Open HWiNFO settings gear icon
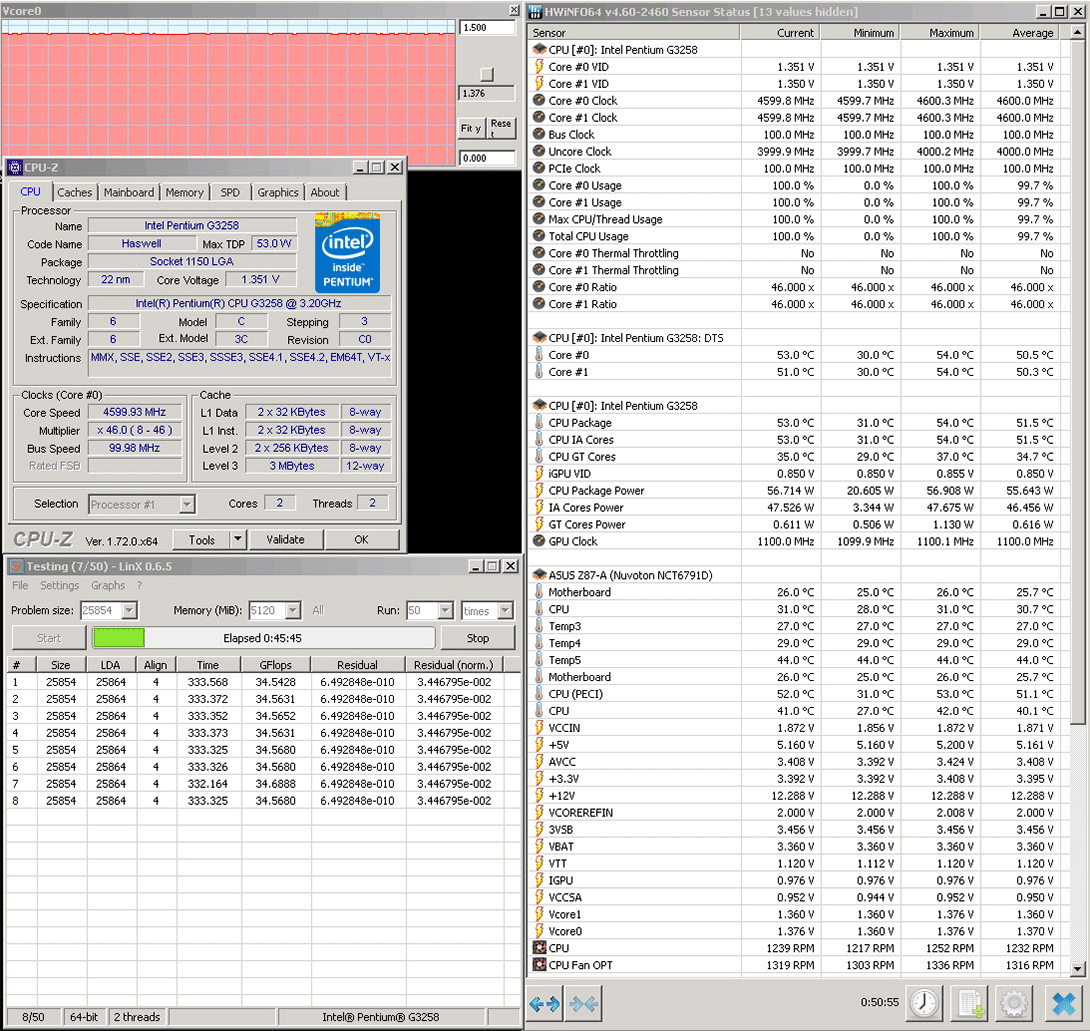Image resolution: width=1090 pixels, height=1031 pixels. (x=1014, y=1003)
